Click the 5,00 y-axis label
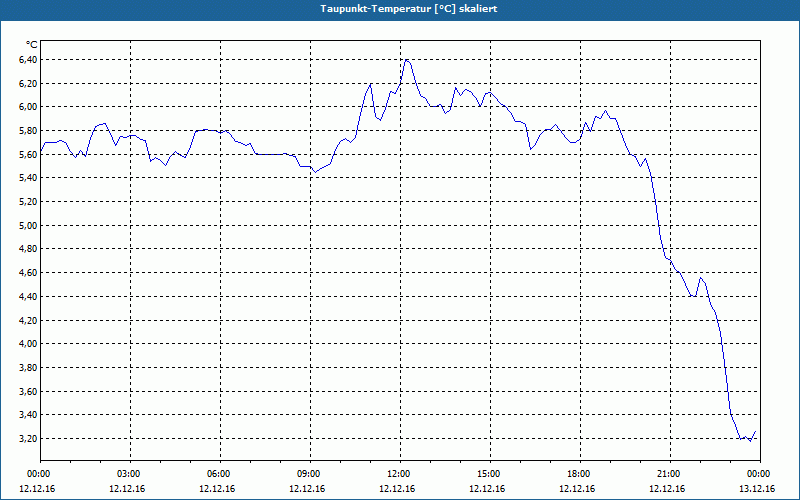This screenshot has height=500, width=800. pos(29,225)
